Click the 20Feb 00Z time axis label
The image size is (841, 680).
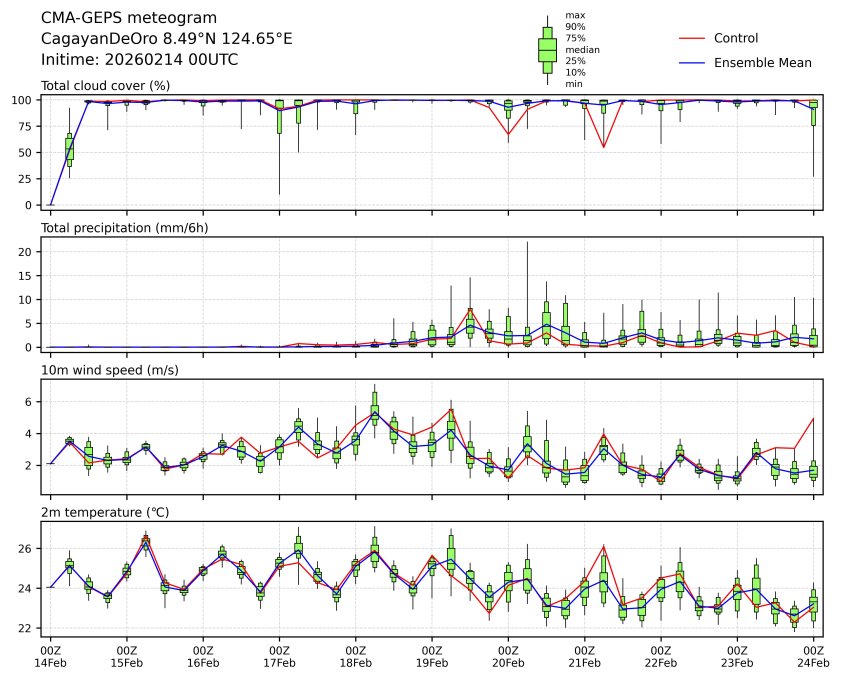point(508,655)
